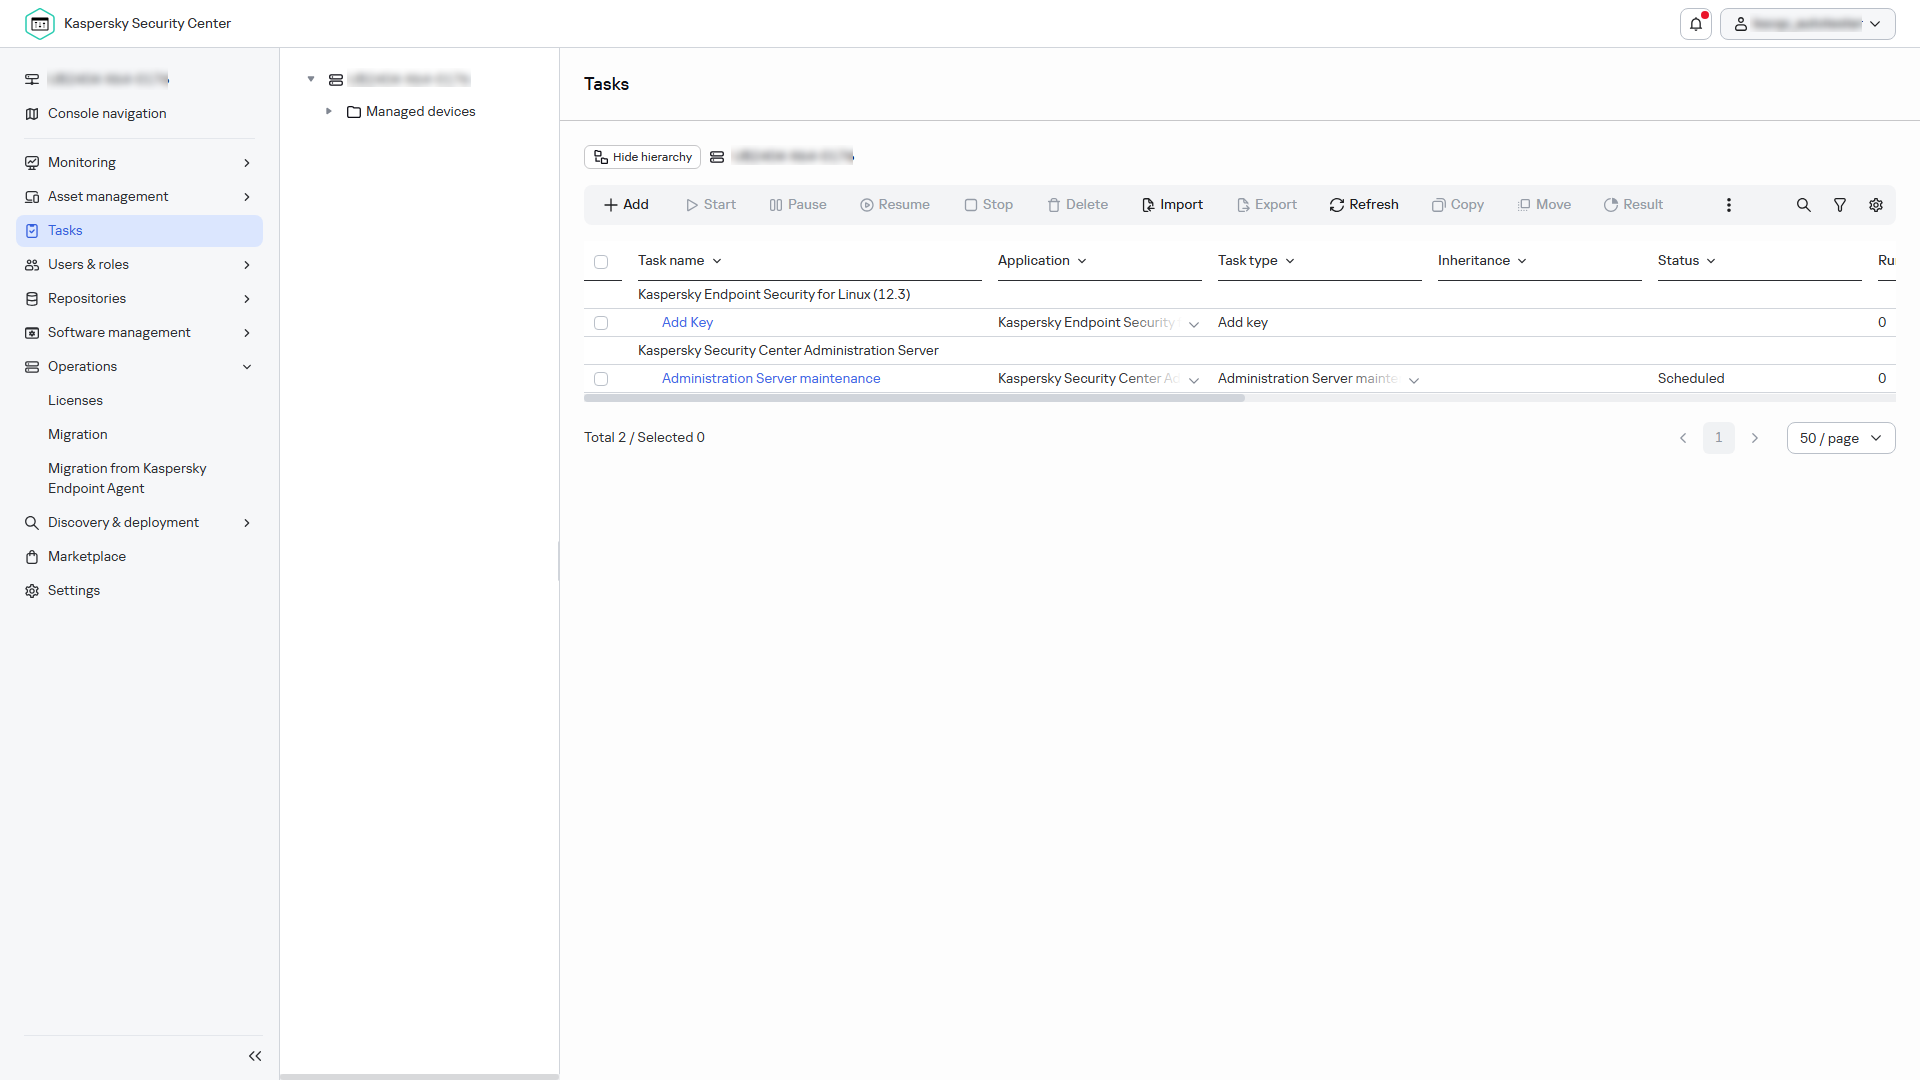The height and width of the screenshot is (1080, 1920).
Task: Click the Result toolbar button
Action: (1633, 205)
